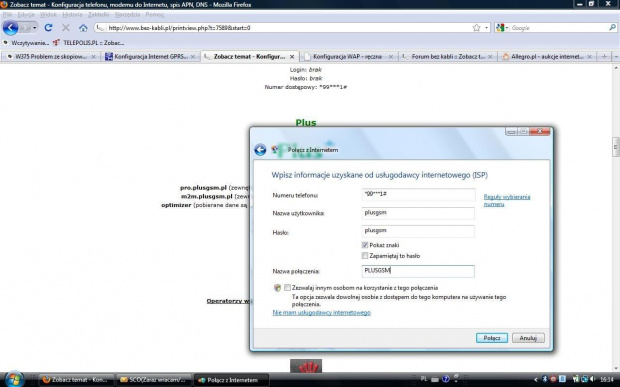This screenshot has height=387, width=620.
Task: Open the Zakładki menu
Action: pos(98,15)
